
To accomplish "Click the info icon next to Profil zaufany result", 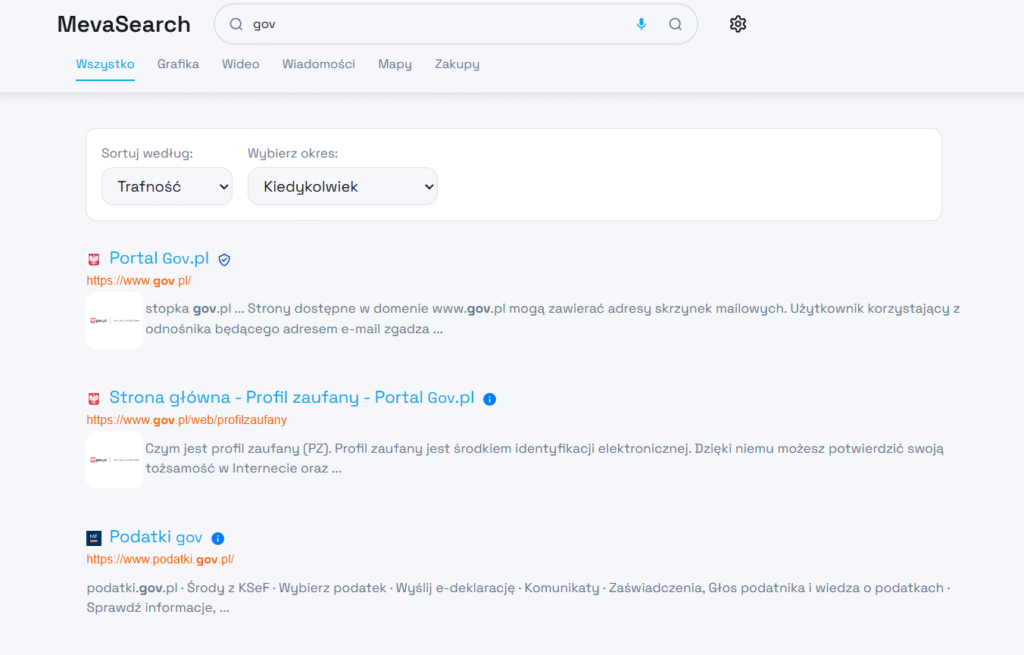I will coord(489,398).
